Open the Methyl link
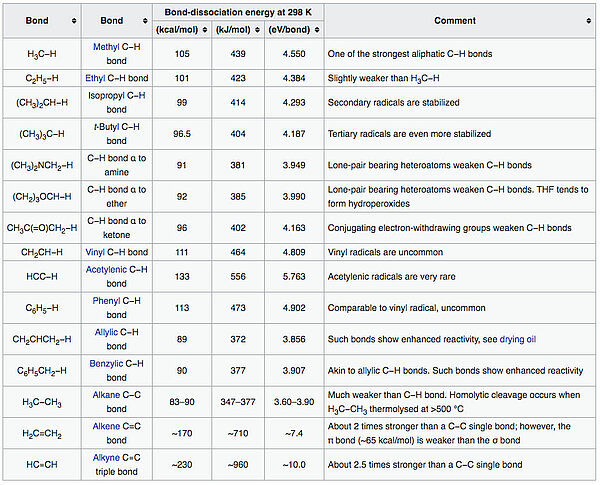Viewport: 600px width, 485px height. click(x=106, y=47)
